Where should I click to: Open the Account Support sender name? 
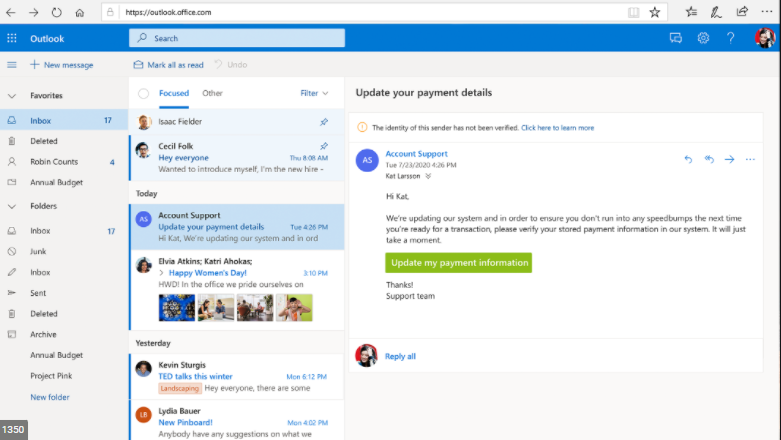tap(416, 154)
